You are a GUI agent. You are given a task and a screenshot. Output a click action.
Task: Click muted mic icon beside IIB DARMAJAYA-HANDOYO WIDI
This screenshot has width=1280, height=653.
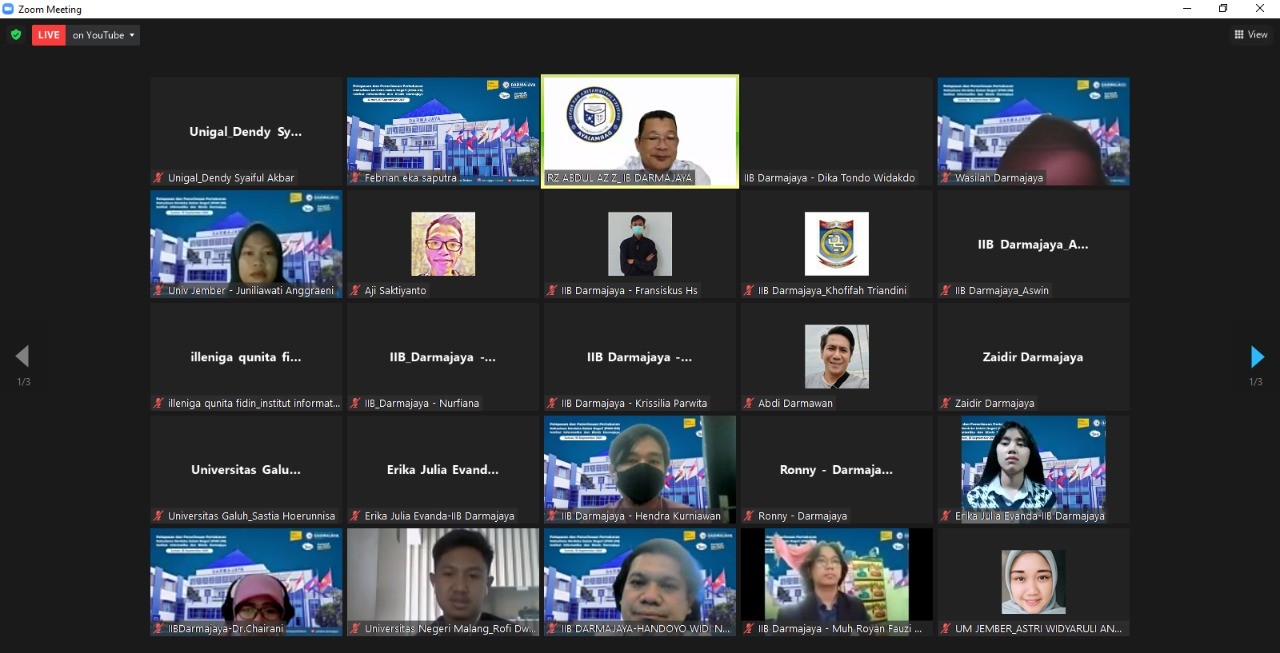click(x=552, y=629)
